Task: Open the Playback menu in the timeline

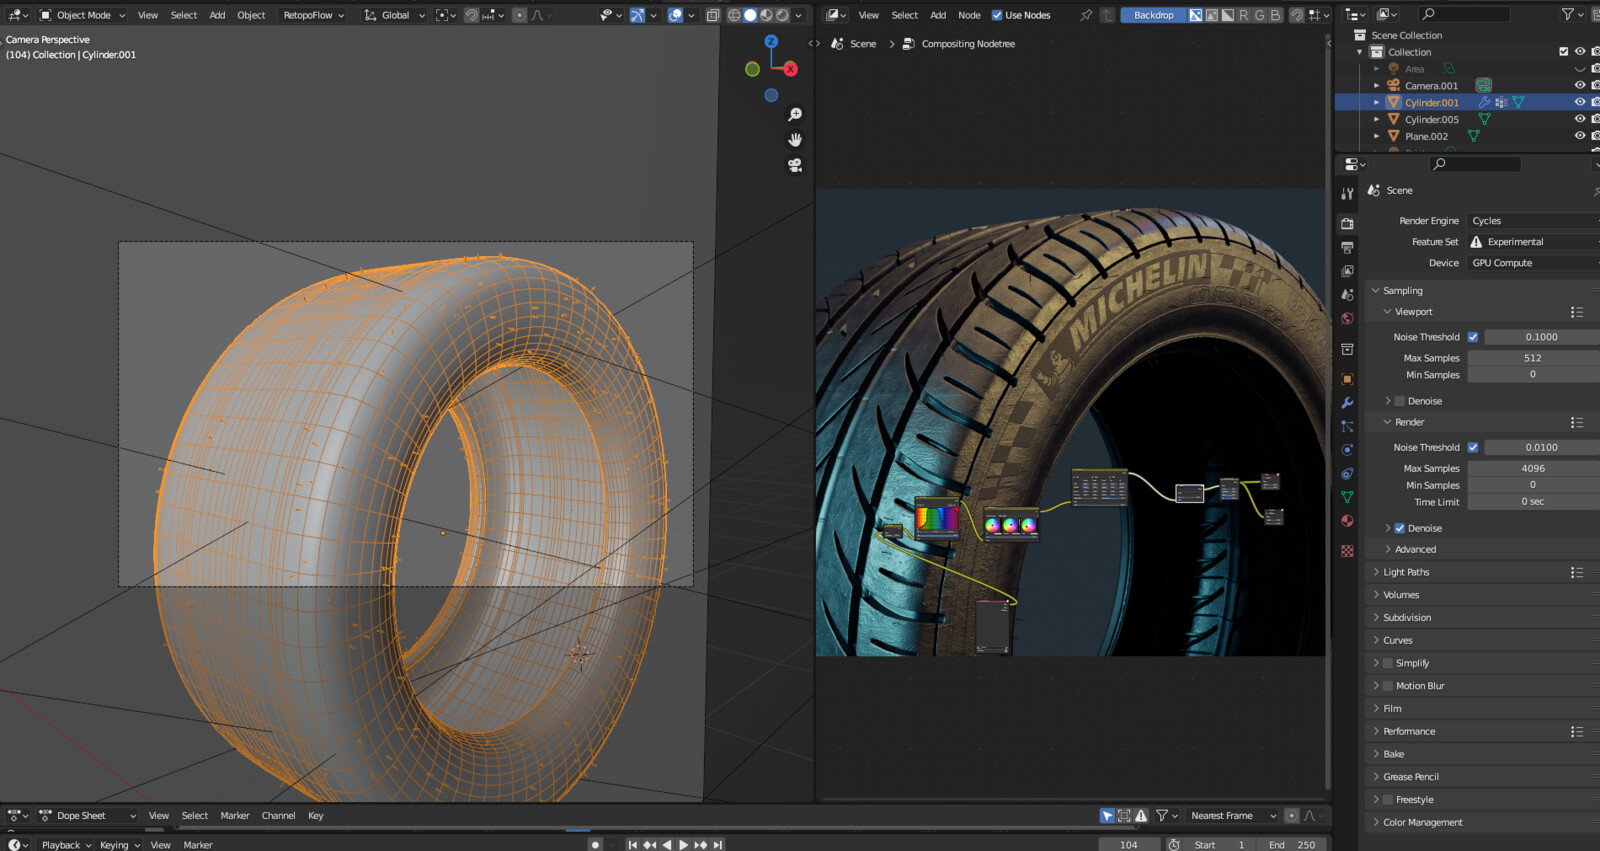Action: (66, 845)
